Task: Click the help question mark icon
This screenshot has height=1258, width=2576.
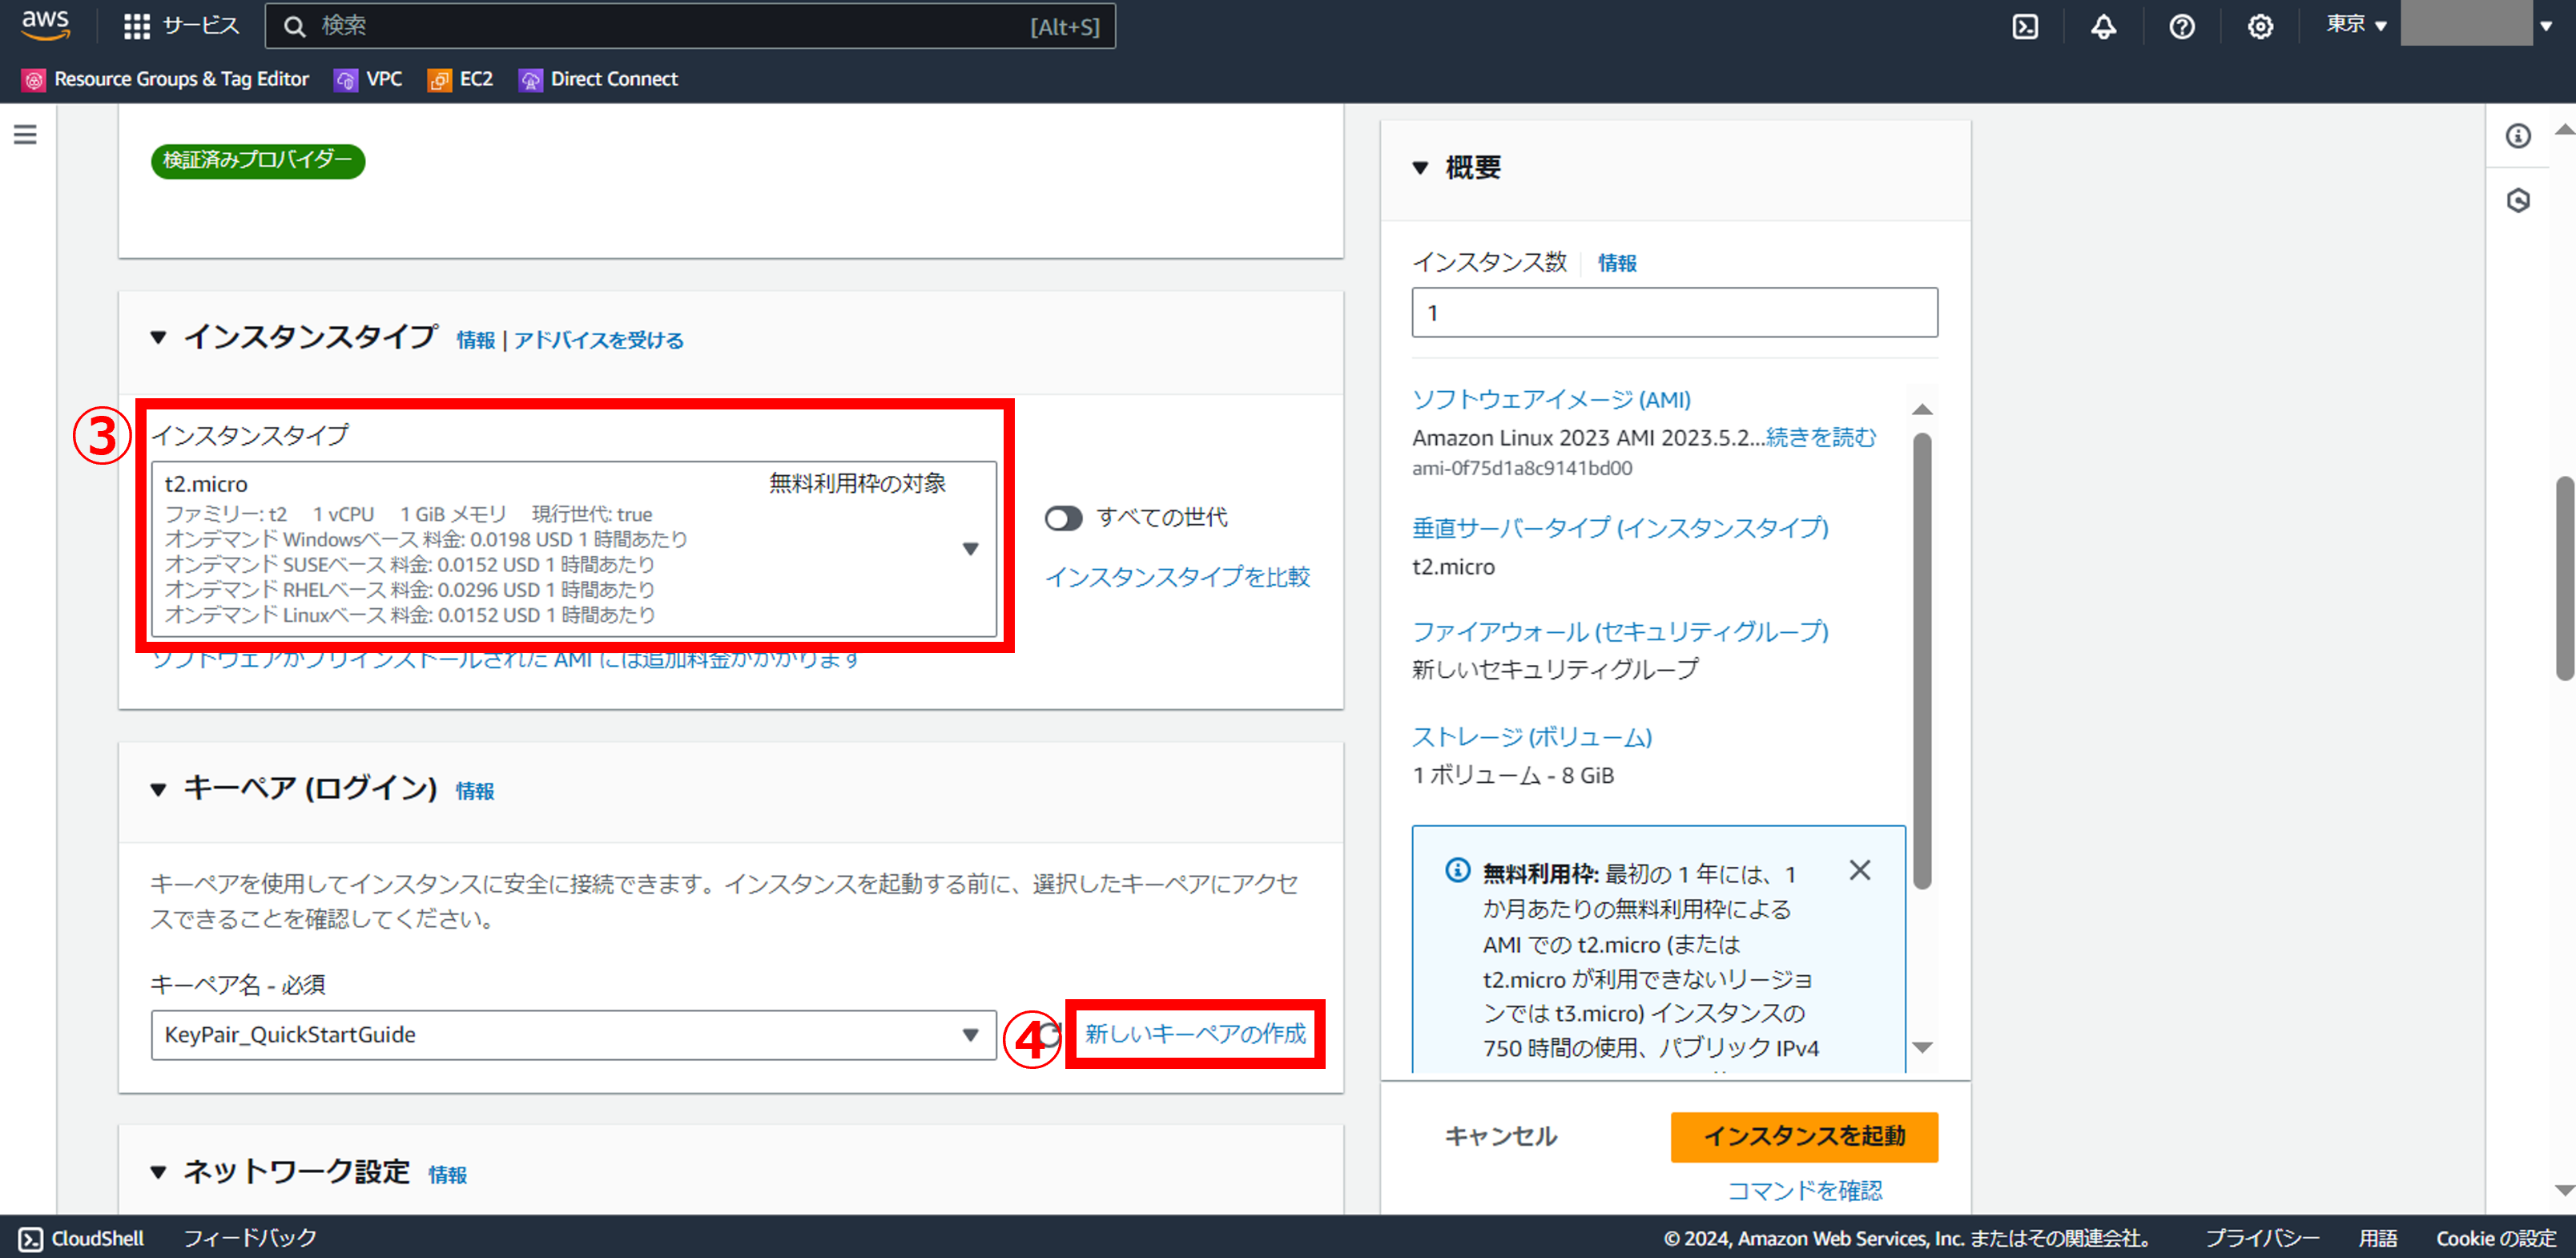Action: [2182, 27]
